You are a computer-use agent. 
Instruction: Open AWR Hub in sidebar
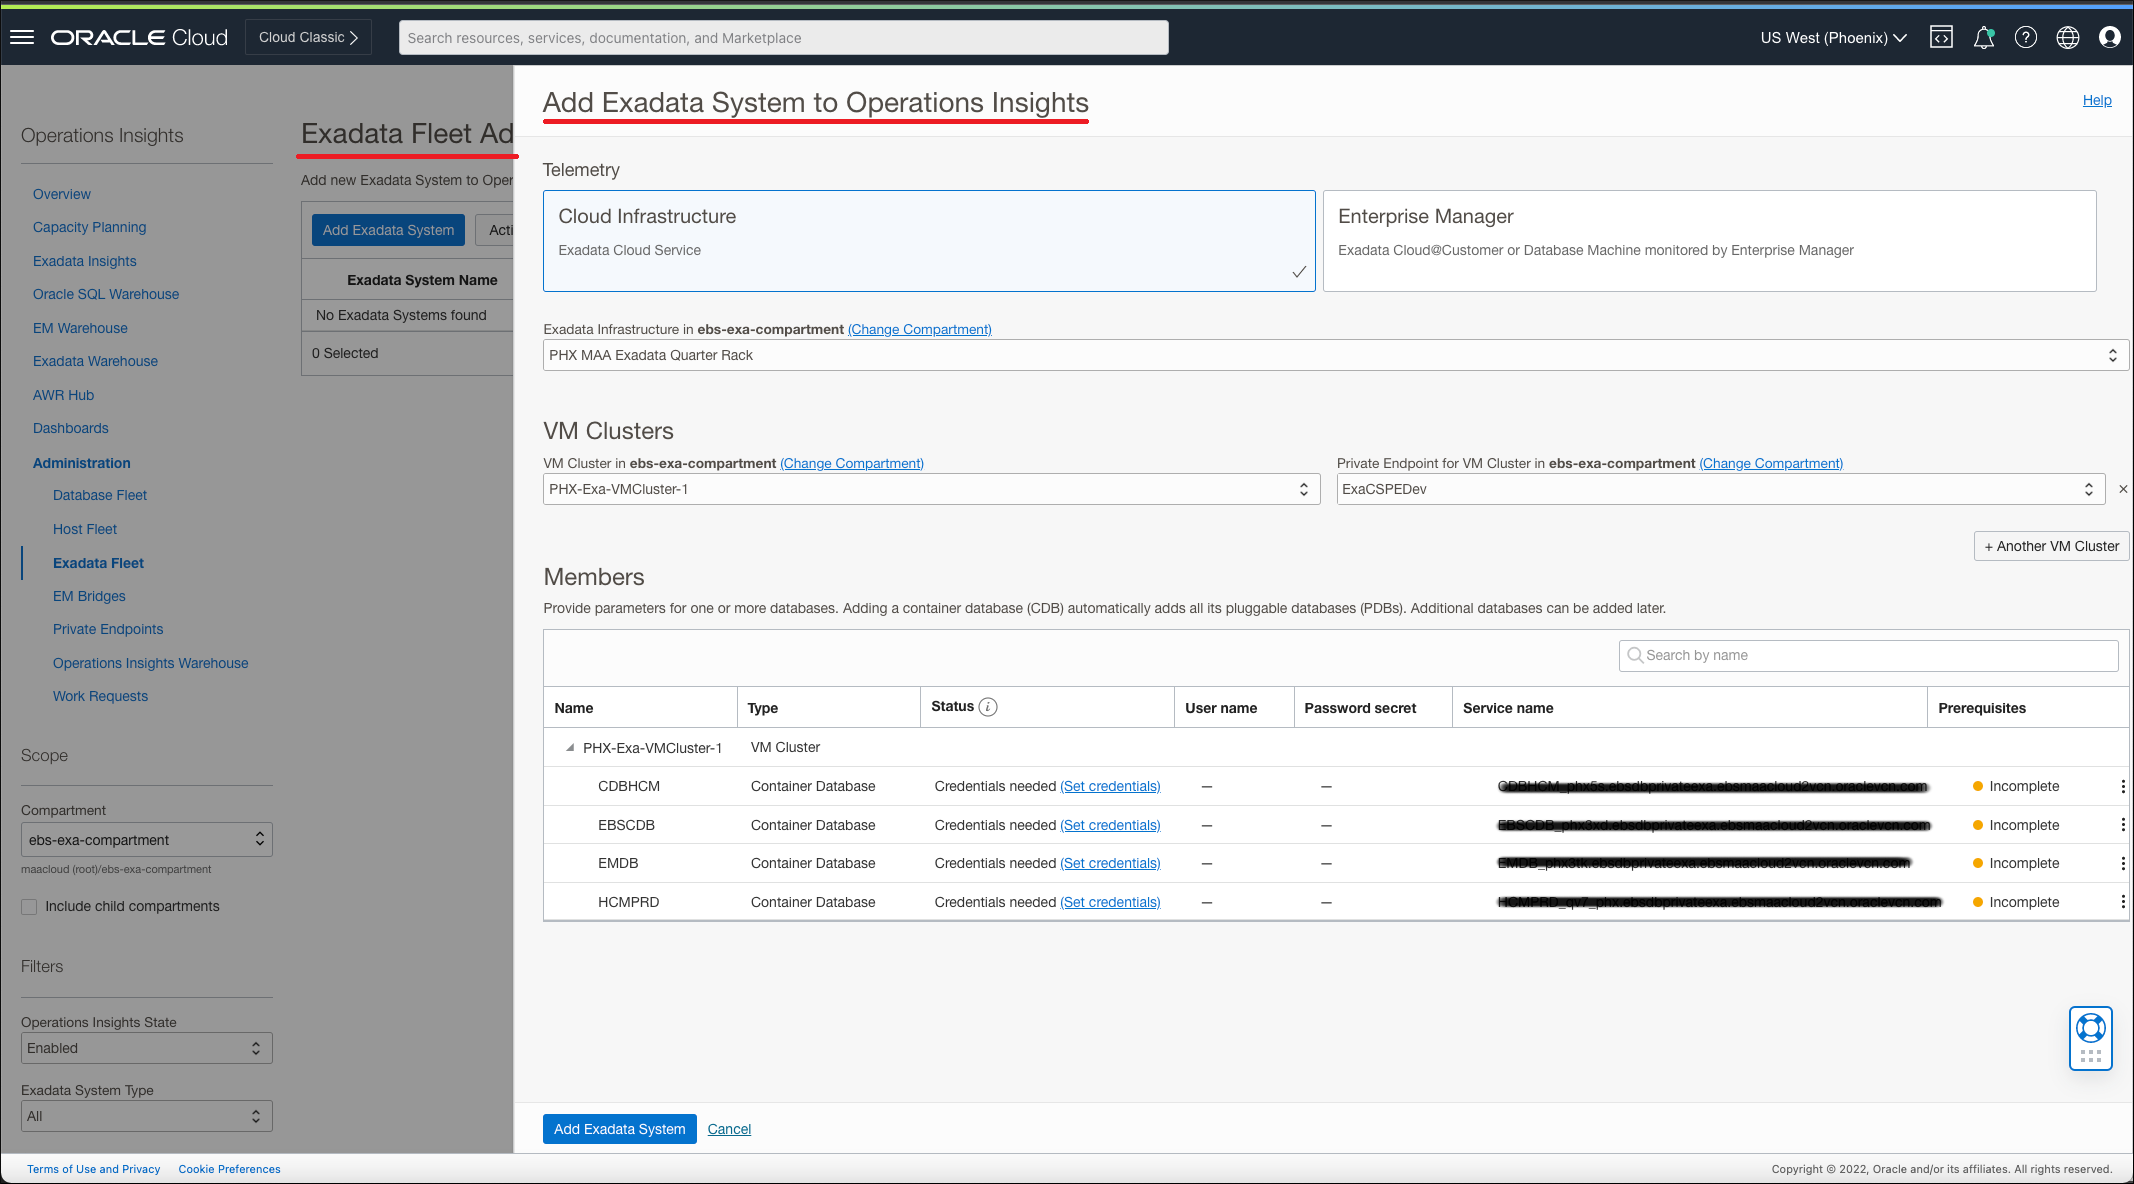pyautogui.click(x=63, y=395)
